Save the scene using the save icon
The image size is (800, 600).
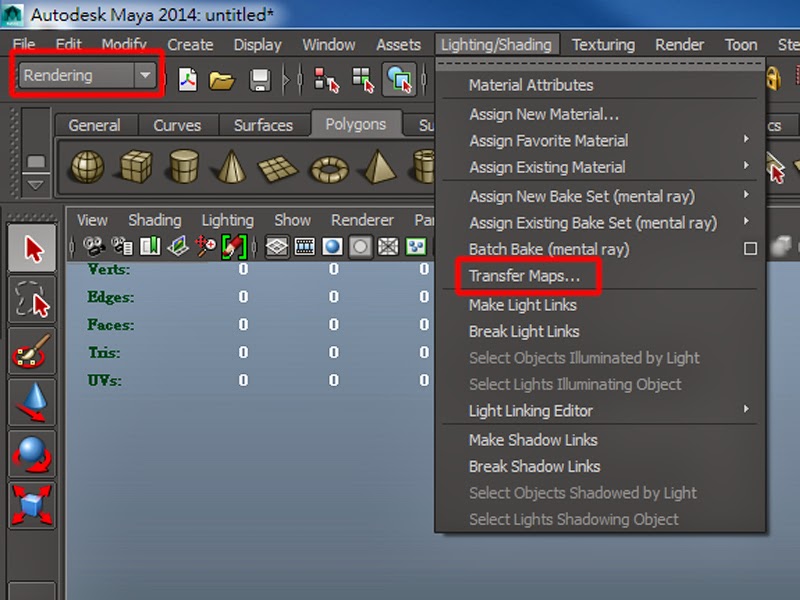[x=258, y=81]
